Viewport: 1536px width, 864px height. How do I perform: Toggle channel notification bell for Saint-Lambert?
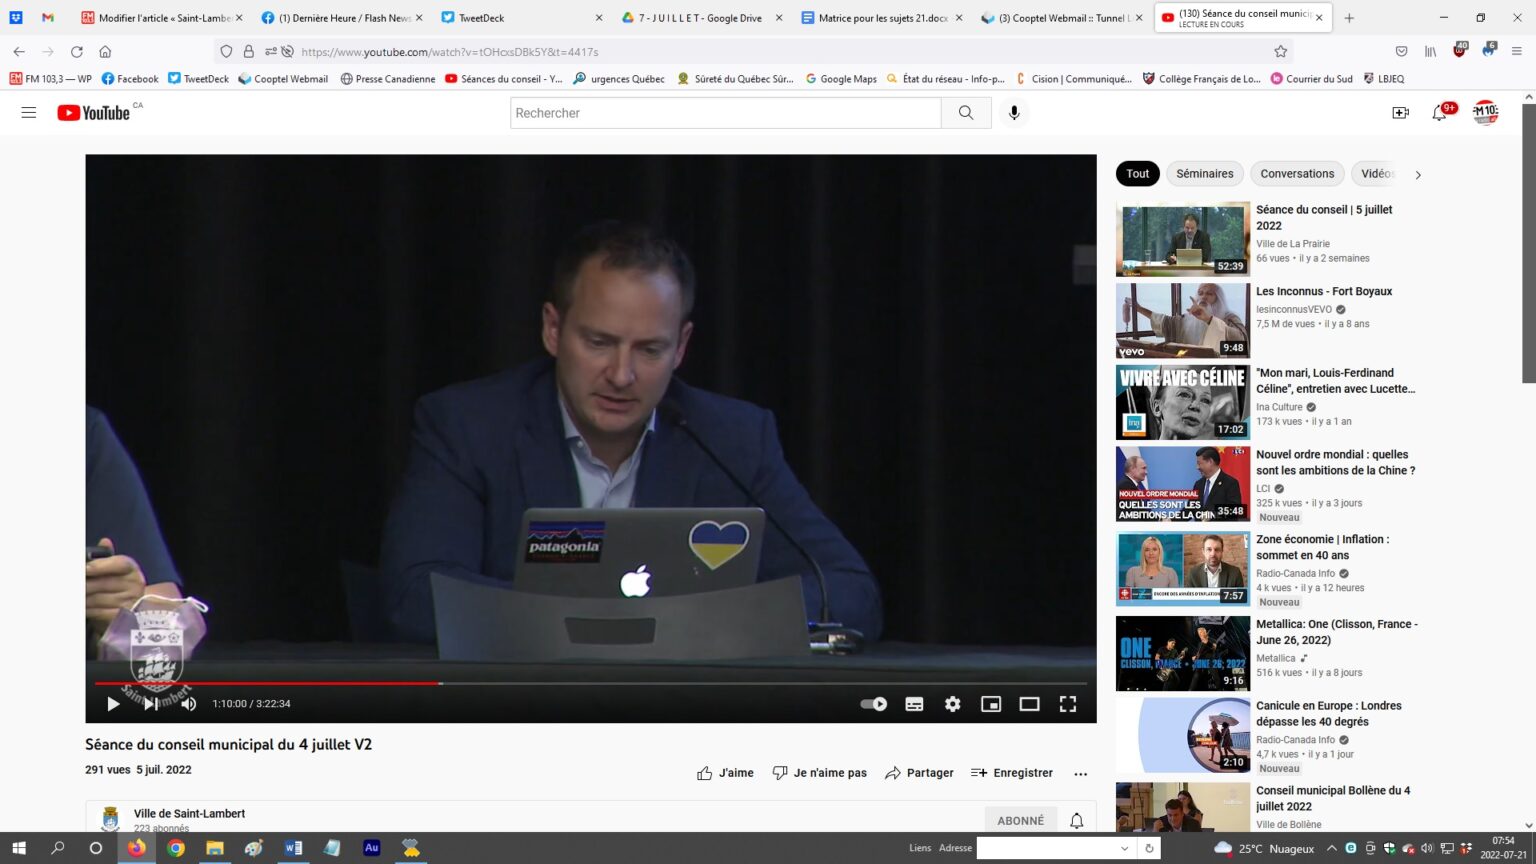click(x=1077, y=821)
